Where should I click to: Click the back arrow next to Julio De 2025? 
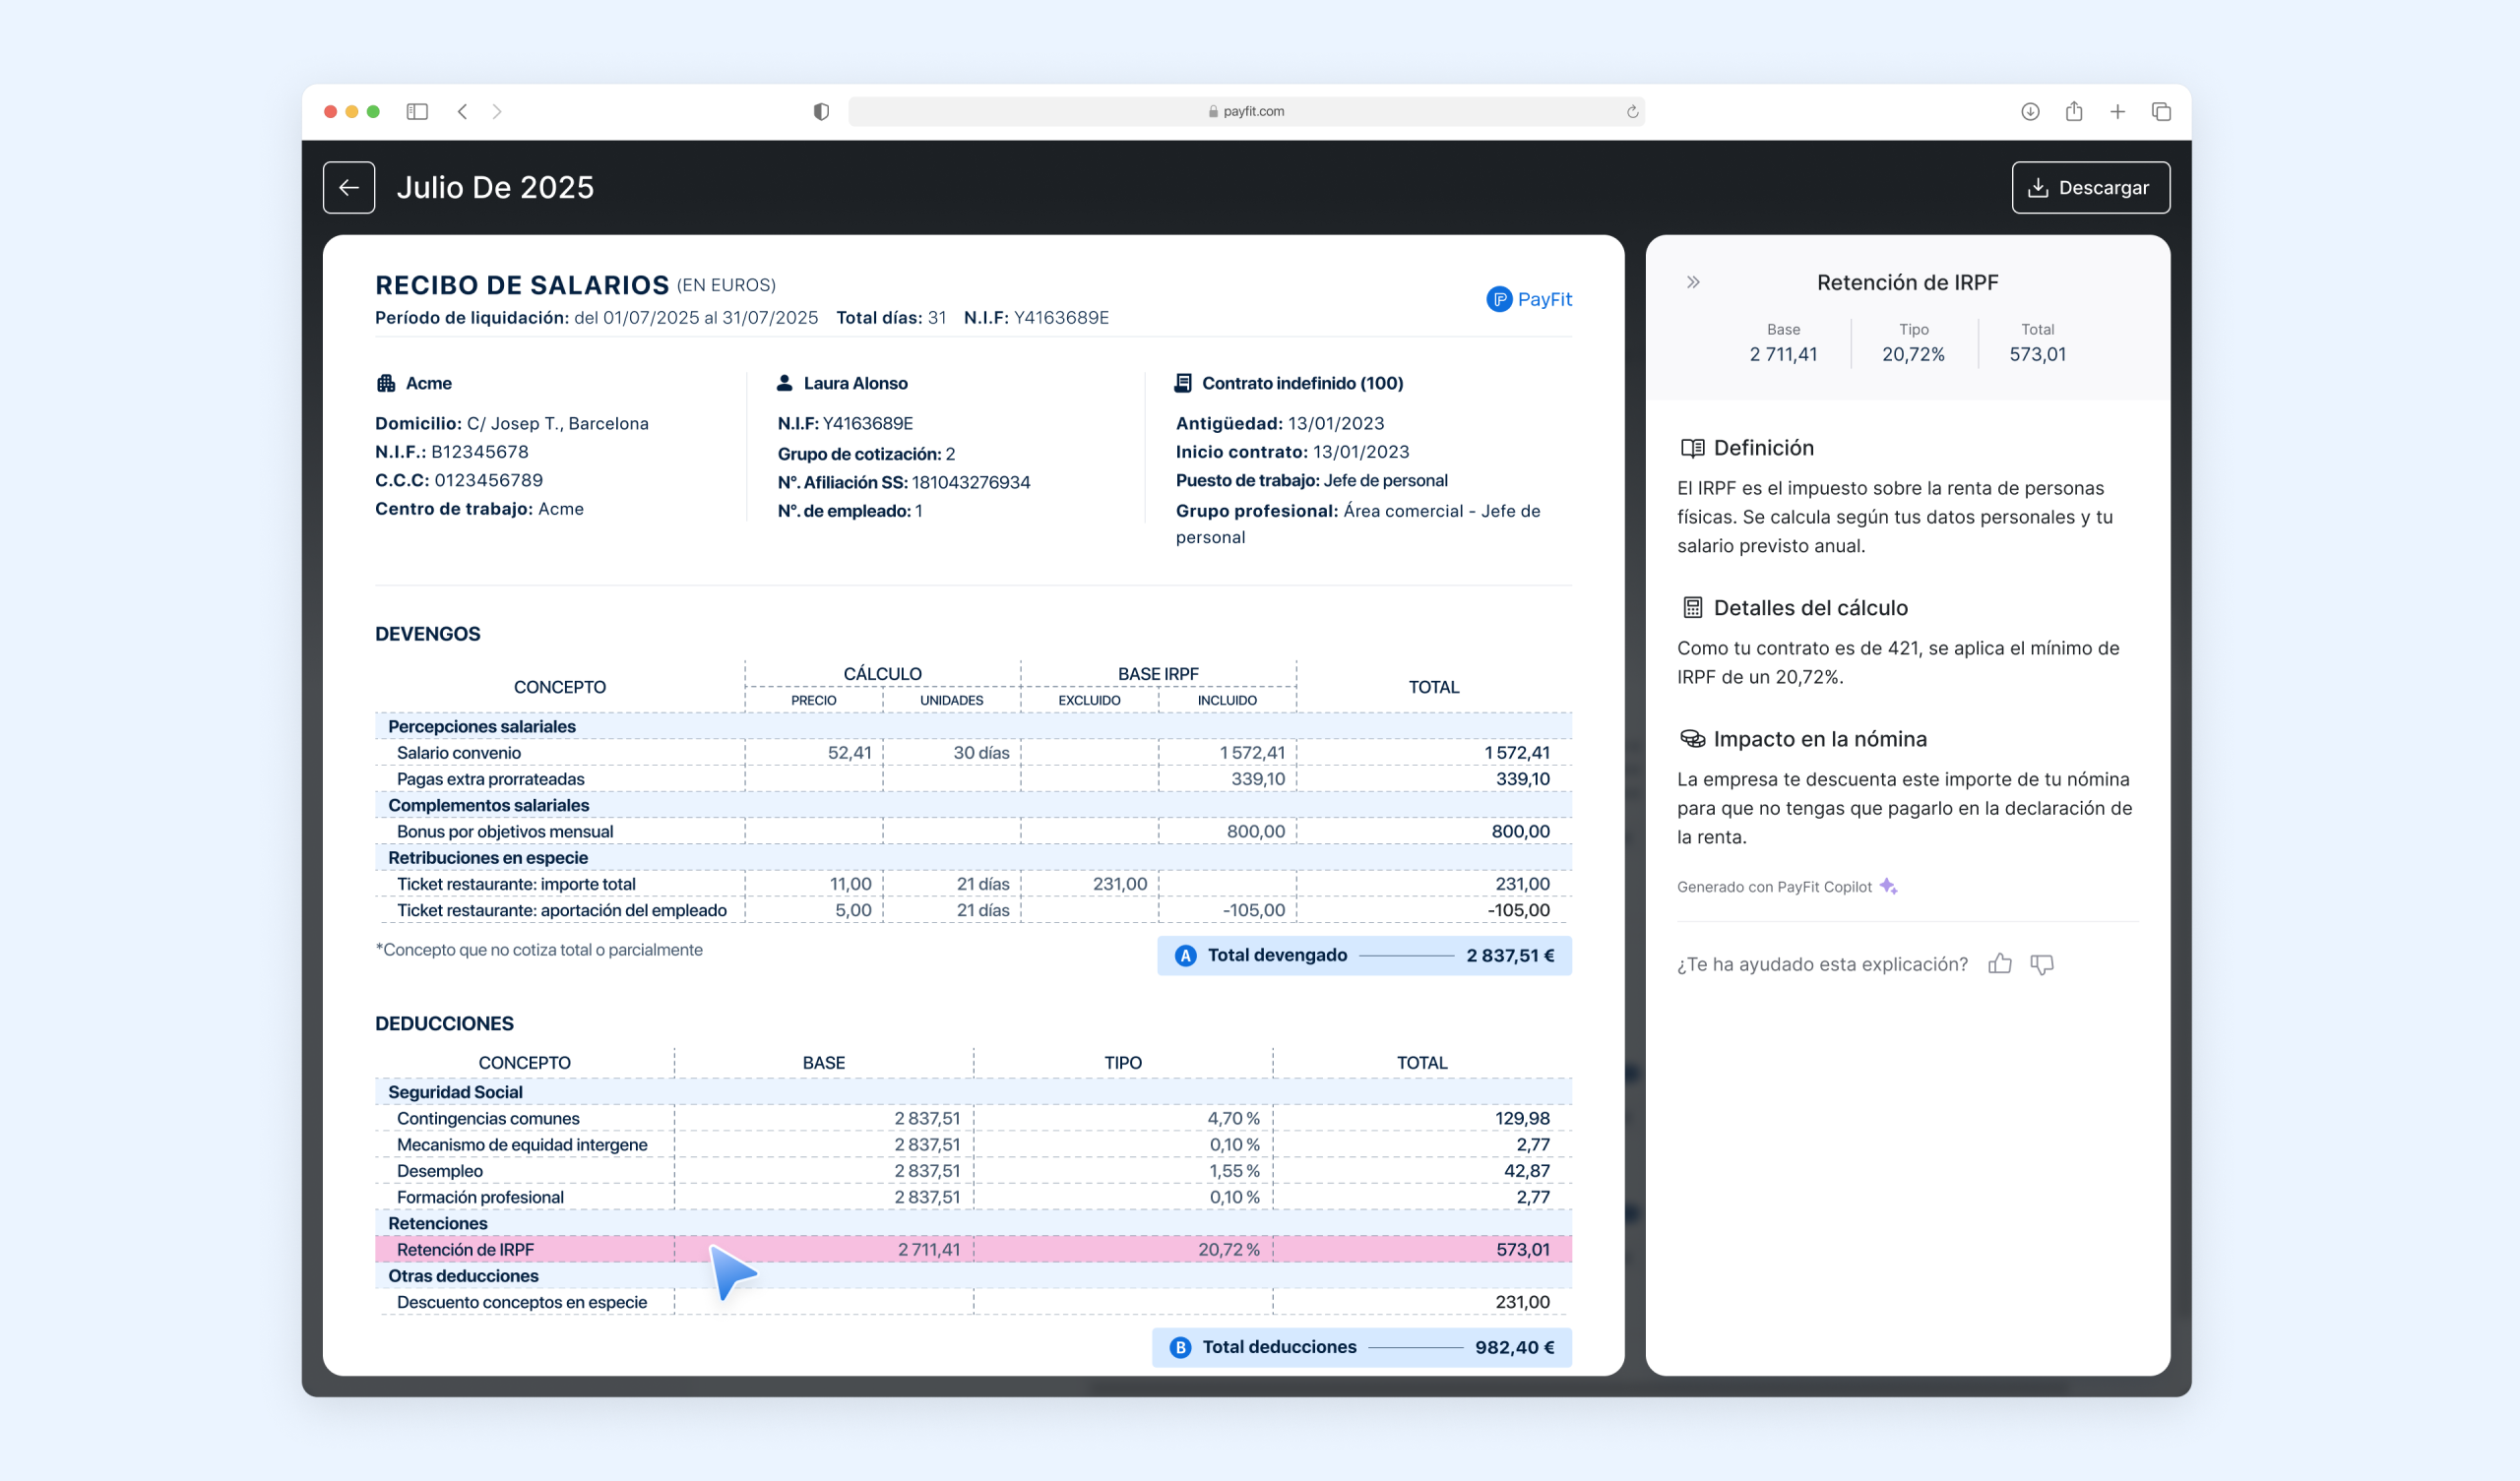pos(349,187)
